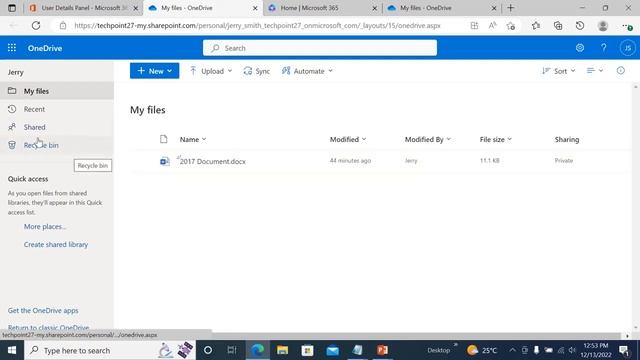Screen dimensions: 640x360
Task: Open Modified column header dropdown
Action: pos(348,139)
